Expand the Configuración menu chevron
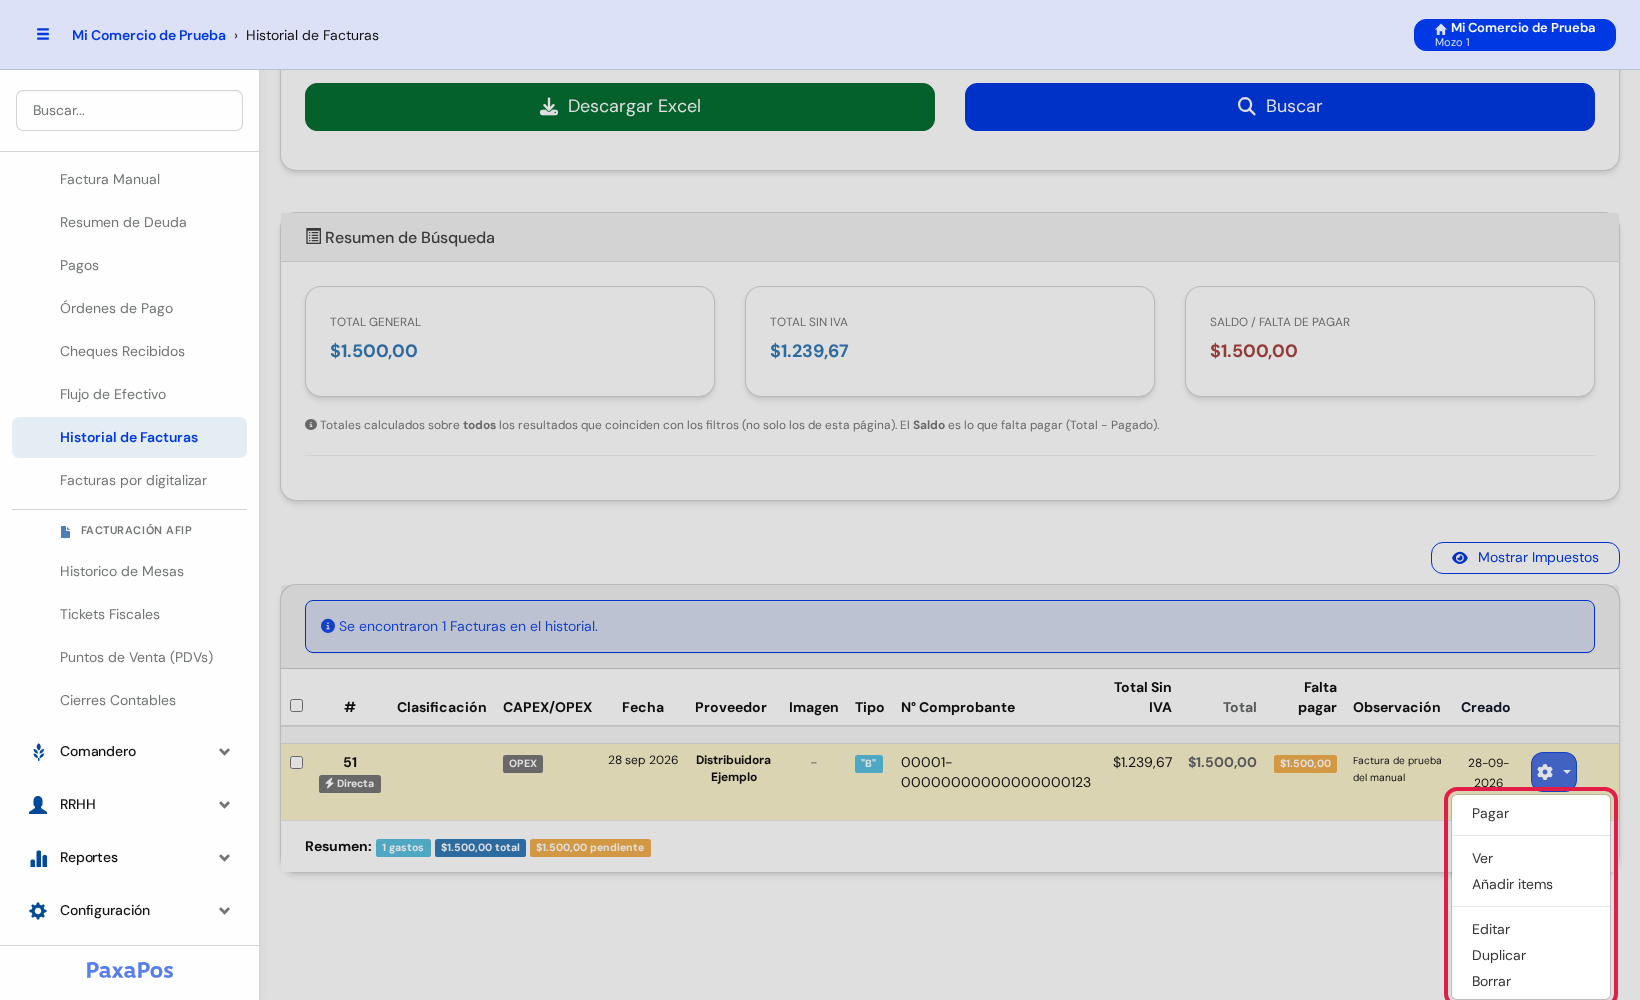Screen dimensions: 1640x1000 (224, 911)
